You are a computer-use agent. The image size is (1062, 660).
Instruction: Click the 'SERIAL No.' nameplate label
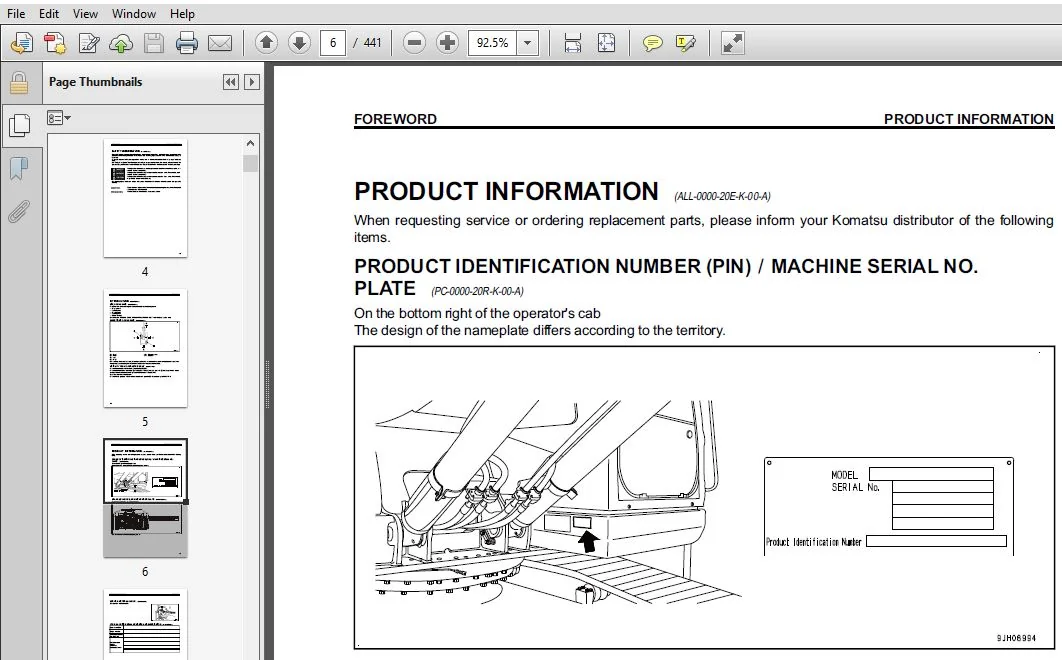[855, 487]
